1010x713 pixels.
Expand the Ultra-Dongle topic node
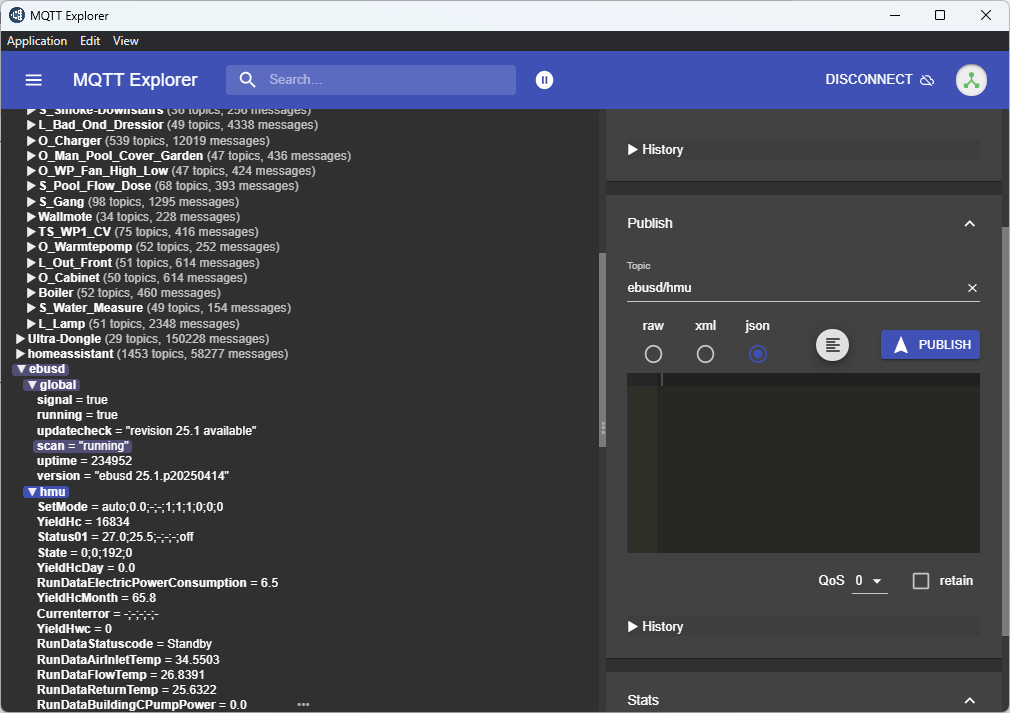(x=21, y=339)
